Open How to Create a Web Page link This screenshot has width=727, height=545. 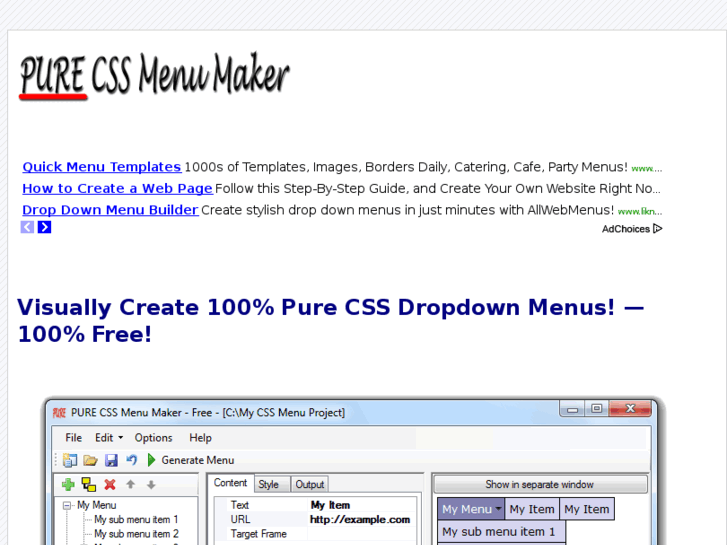click(x=117, y=188)
